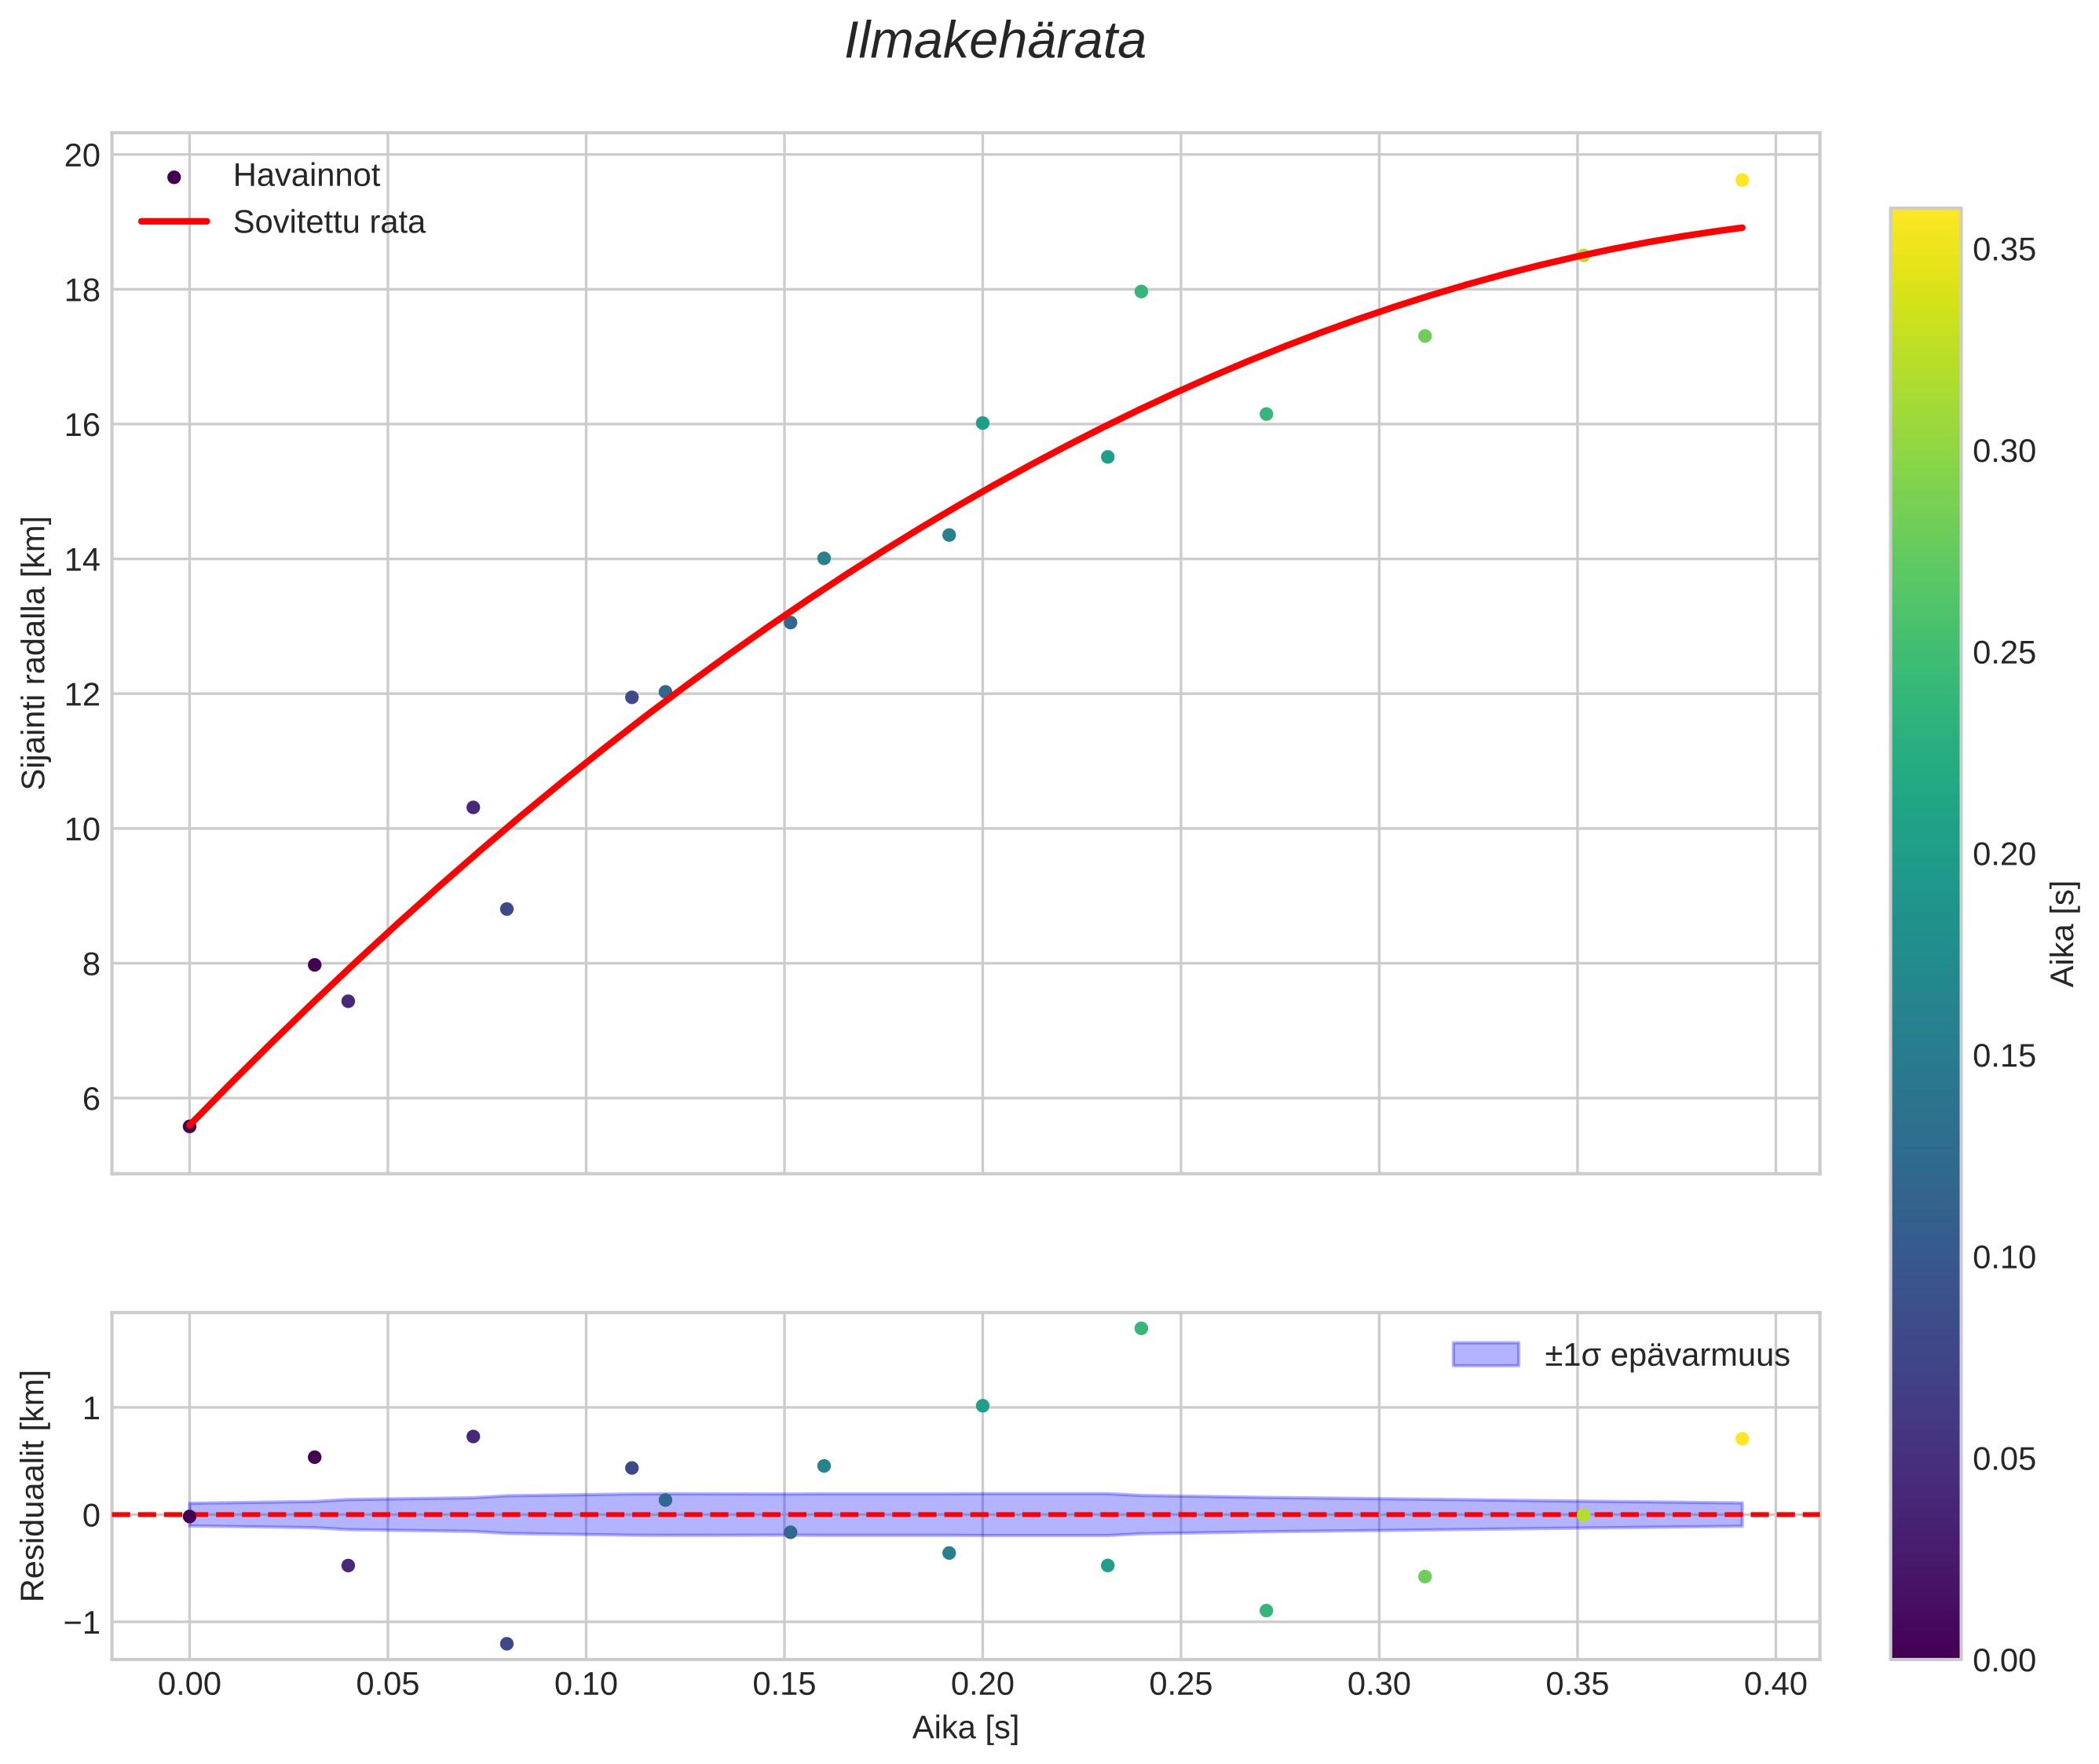Click the dark purple point at time zero
Screen dimensions: 2099x1764
189,1126
